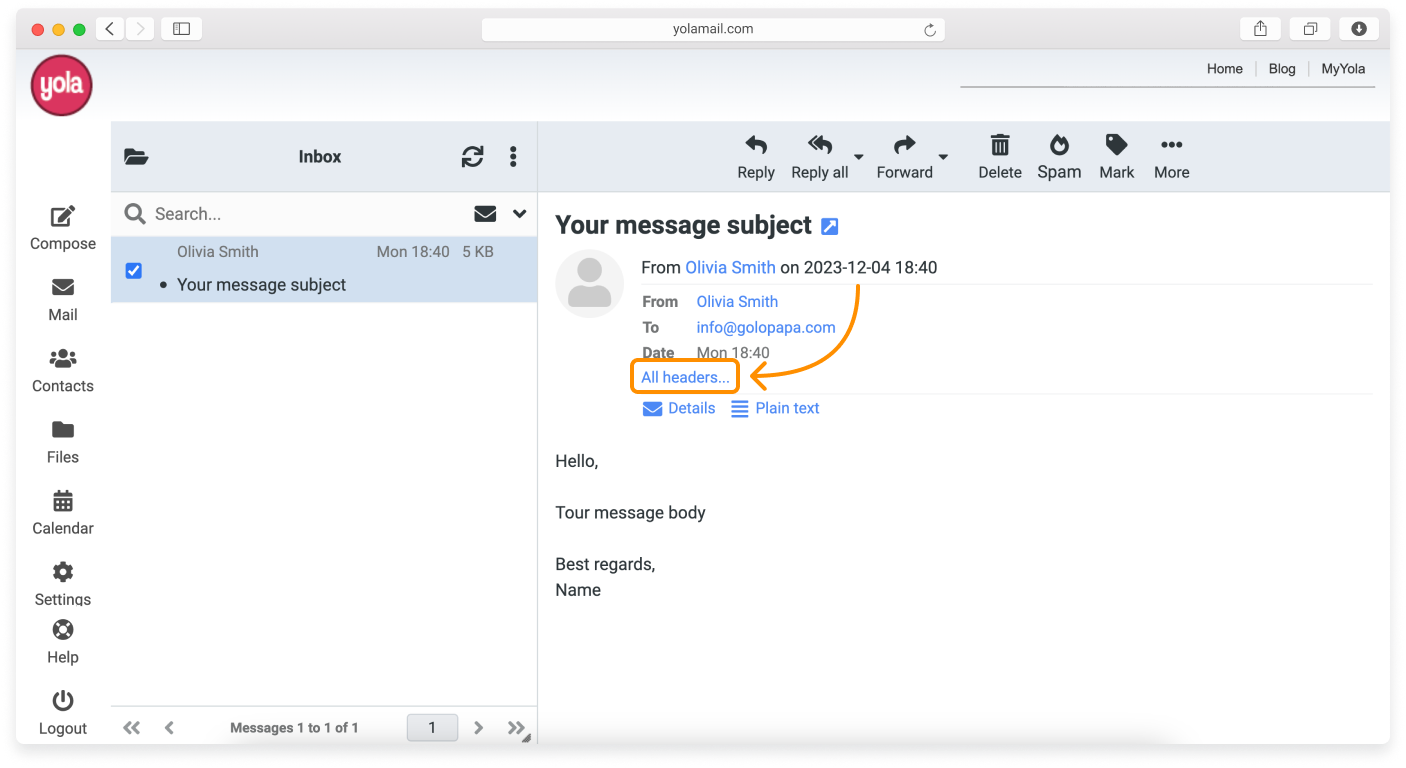The image size is (1406, 768).
Task: Click the page number field
Action: click(432, 727)
